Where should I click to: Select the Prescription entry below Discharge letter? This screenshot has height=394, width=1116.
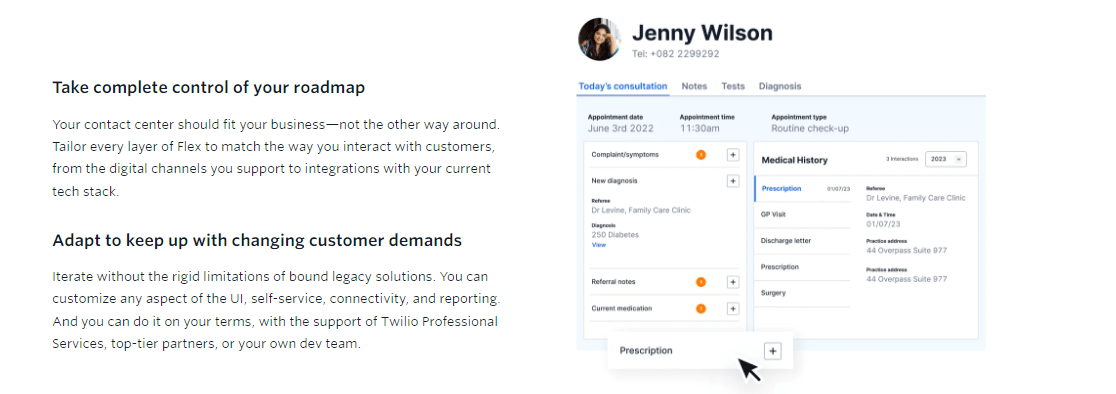pyautogui.click(x=802, y=267)
